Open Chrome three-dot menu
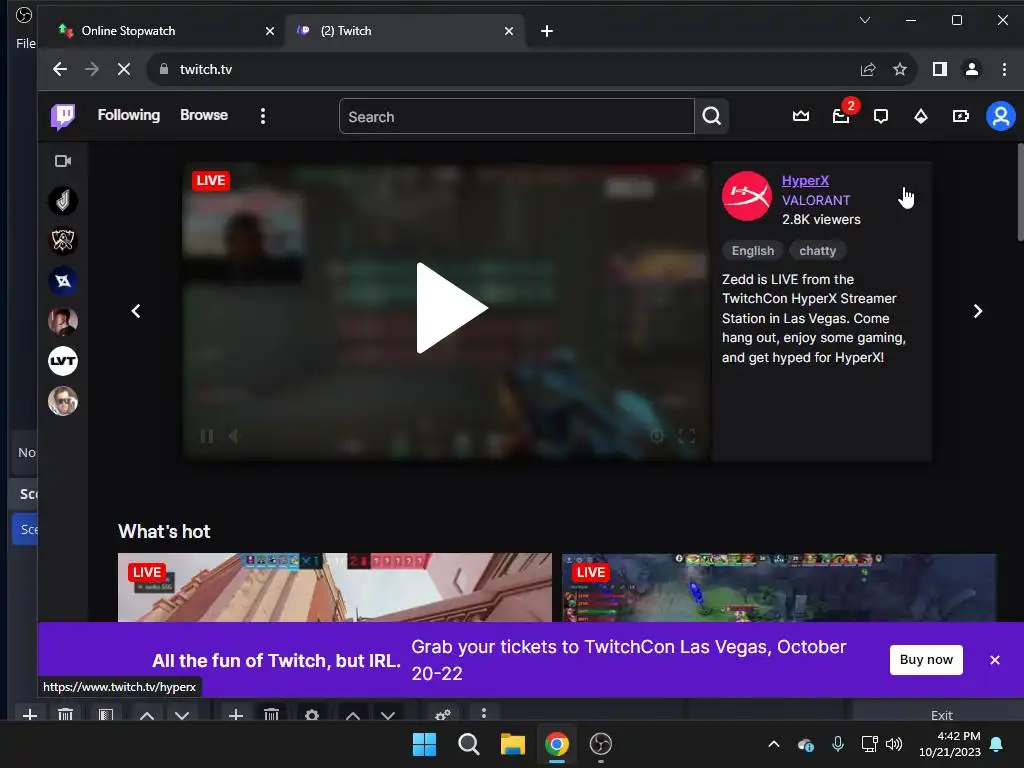 1004,69
